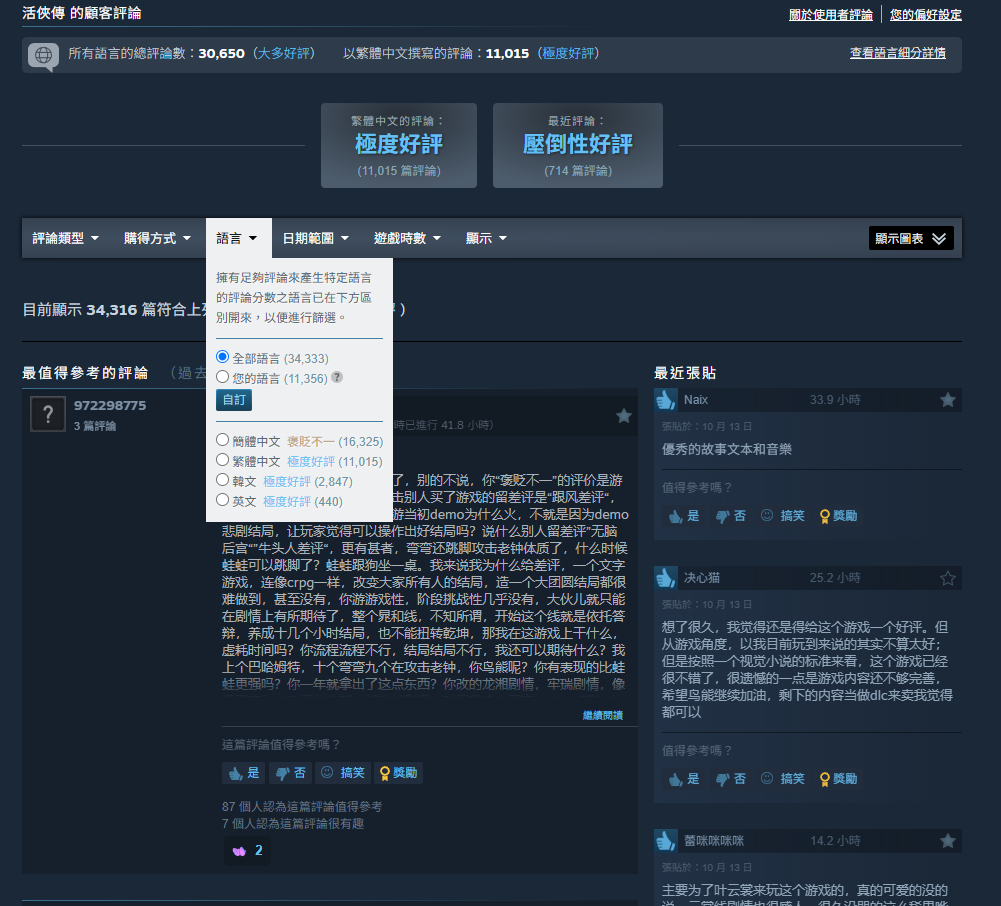Expand the 日期範圍 dropdown
The image size is (1001, 906).
(315, 238)
